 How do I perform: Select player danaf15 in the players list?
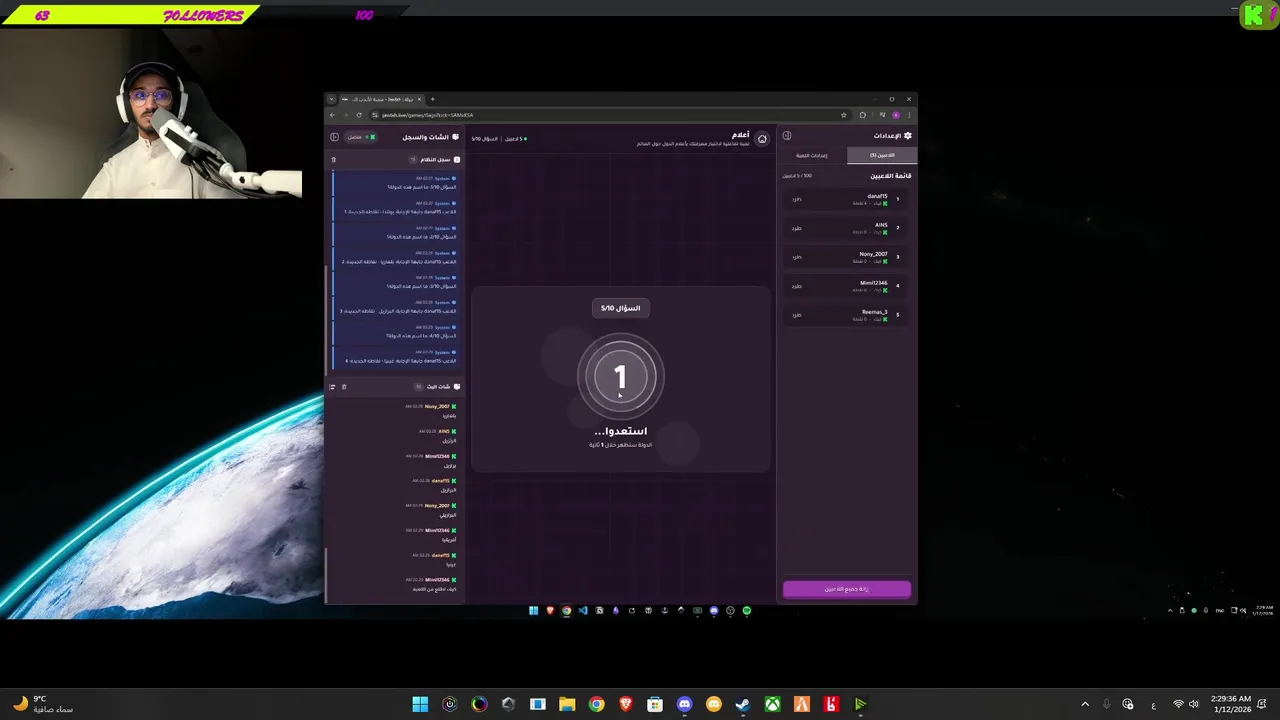point(847,199)
